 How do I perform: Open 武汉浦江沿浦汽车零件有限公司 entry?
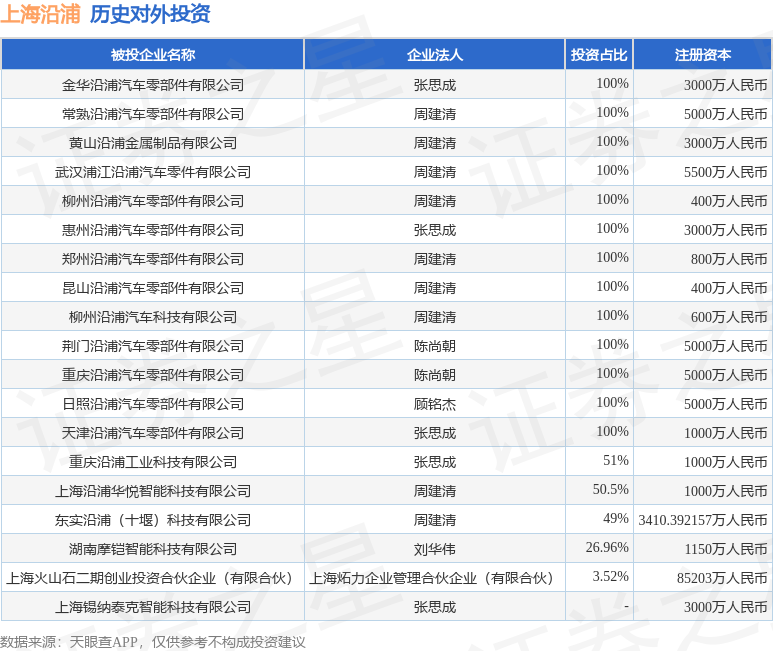click(152, 172)
